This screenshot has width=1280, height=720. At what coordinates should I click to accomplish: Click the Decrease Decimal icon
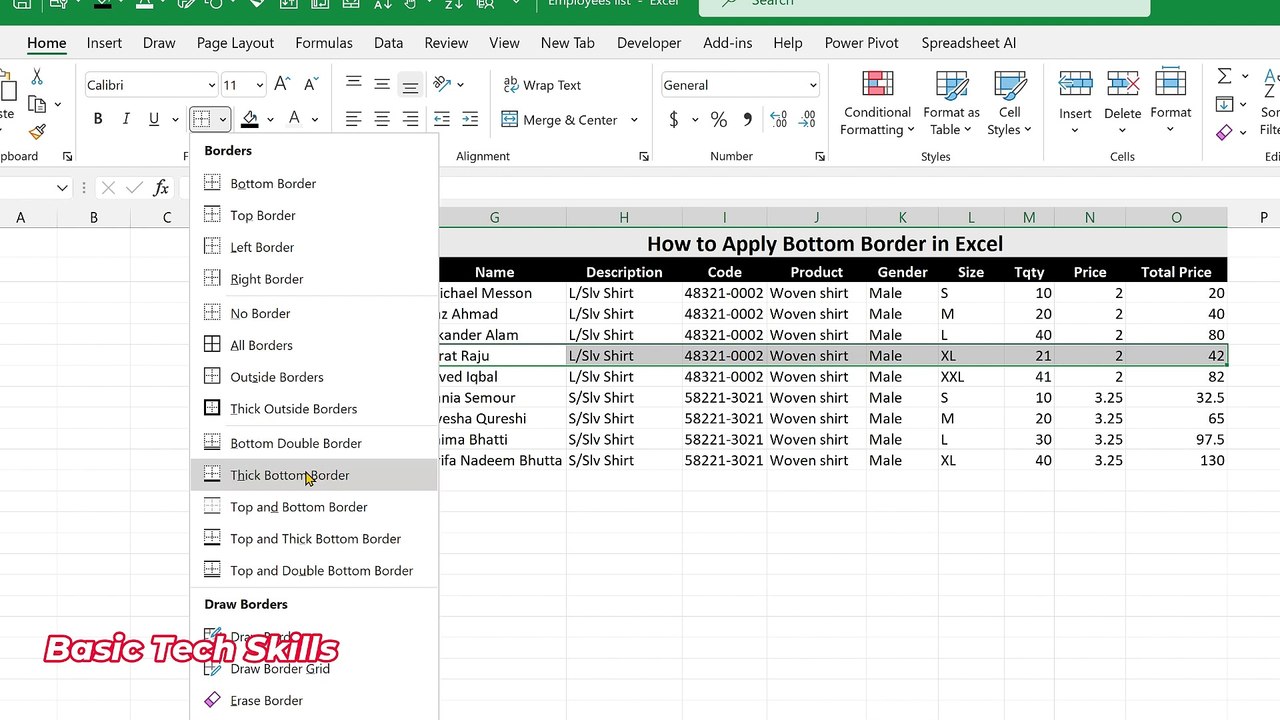pos(807,120)
